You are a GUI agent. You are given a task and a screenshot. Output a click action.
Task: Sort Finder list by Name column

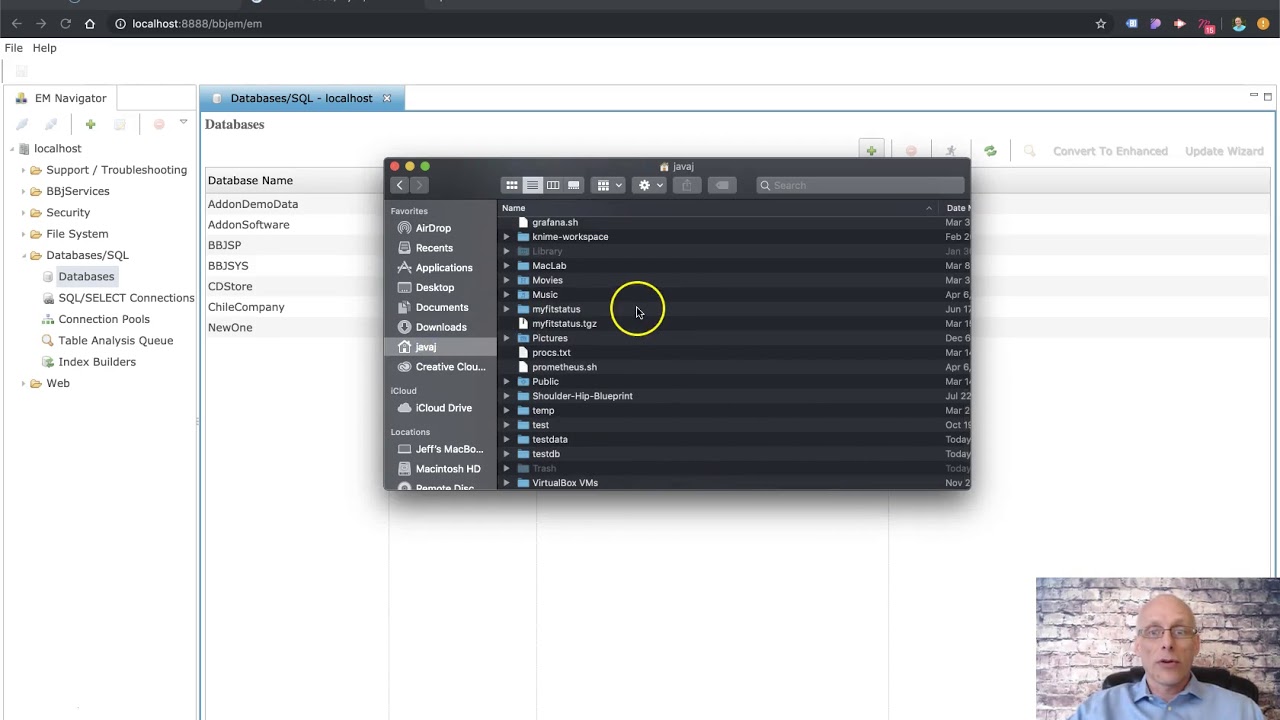click(x=718, y=208)
